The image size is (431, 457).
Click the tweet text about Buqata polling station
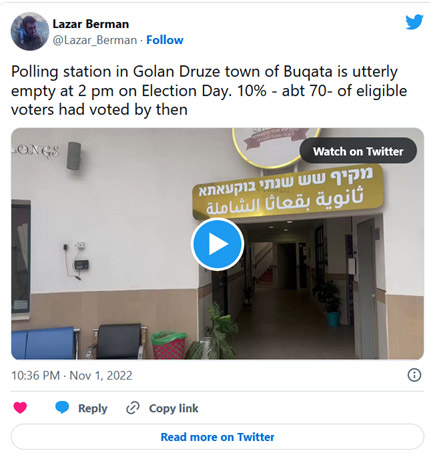click(209, 90)
